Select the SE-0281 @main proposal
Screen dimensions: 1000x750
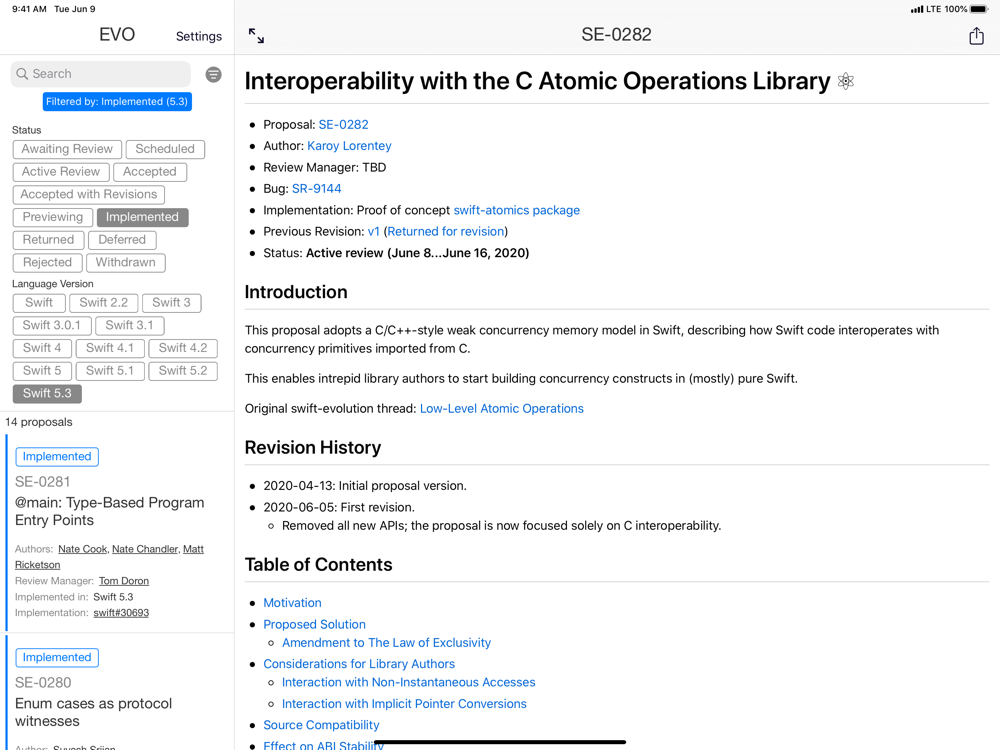pyautogui.click(x=110, y=511)
